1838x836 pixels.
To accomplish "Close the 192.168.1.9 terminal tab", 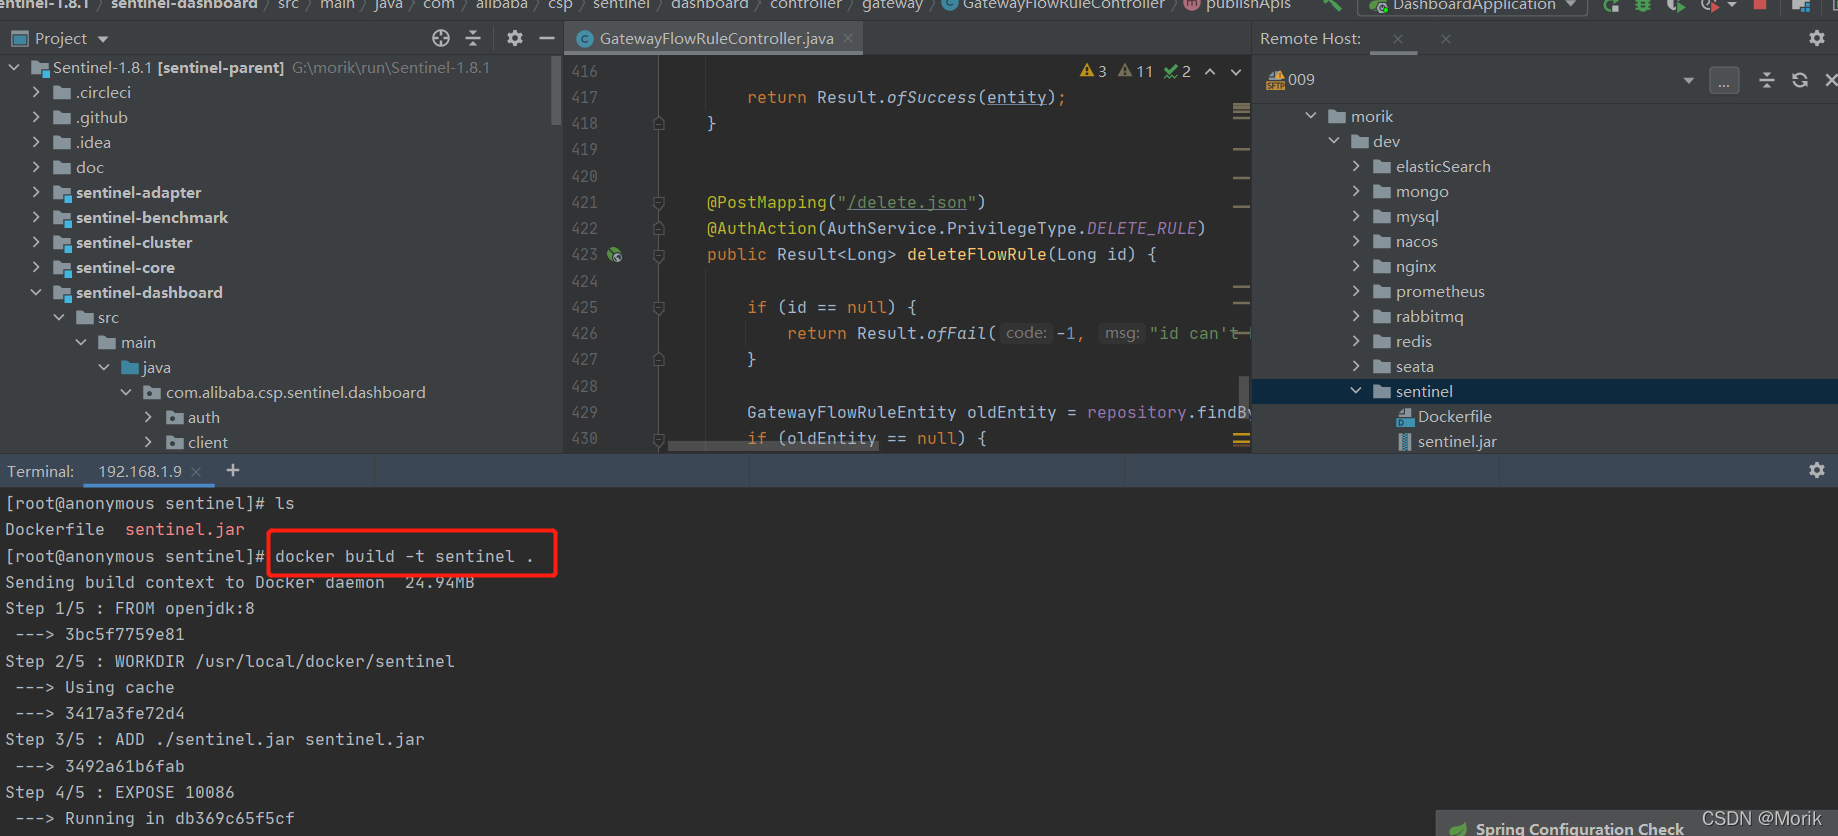I will tap(196, 472).
